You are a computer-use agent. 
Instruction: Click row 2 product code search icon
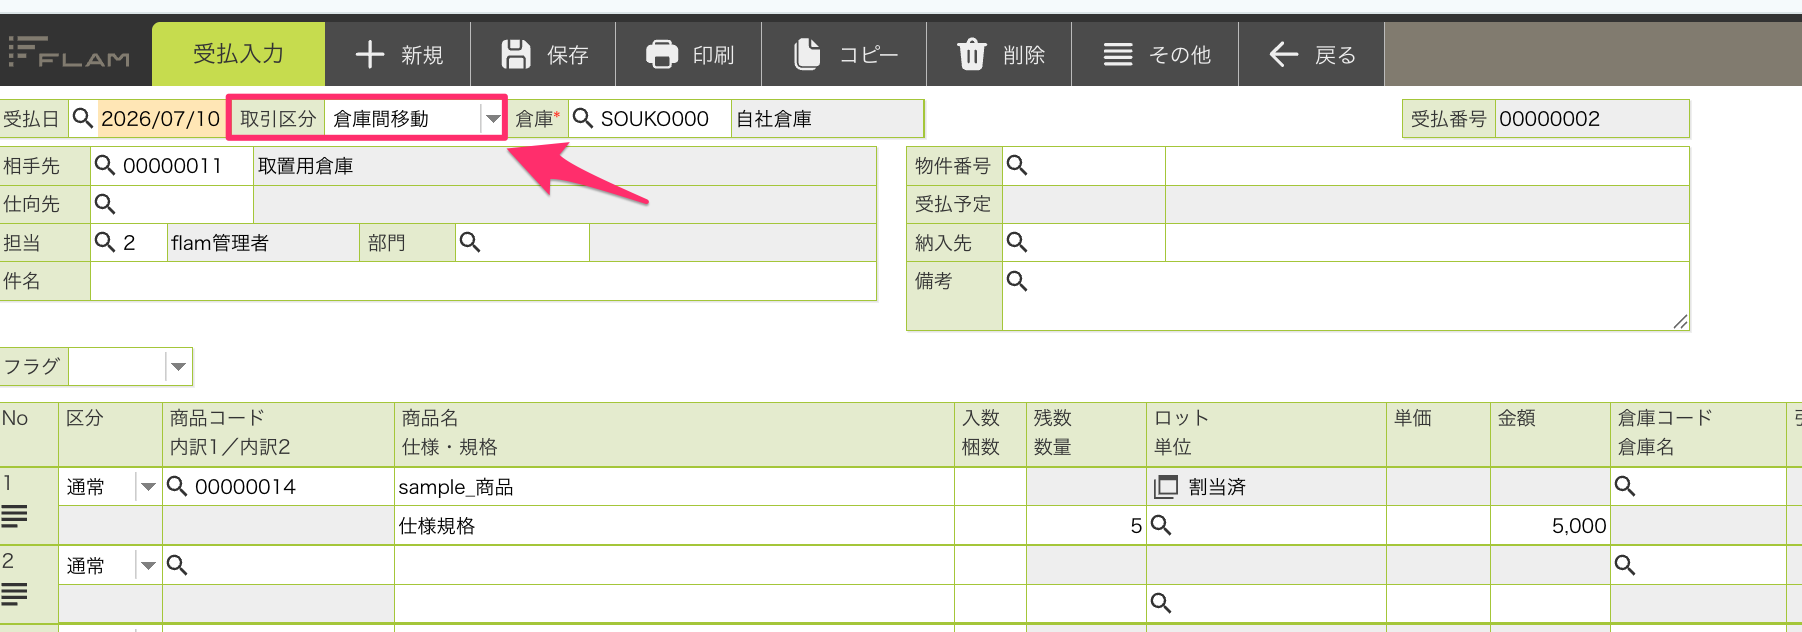[177, 565]
